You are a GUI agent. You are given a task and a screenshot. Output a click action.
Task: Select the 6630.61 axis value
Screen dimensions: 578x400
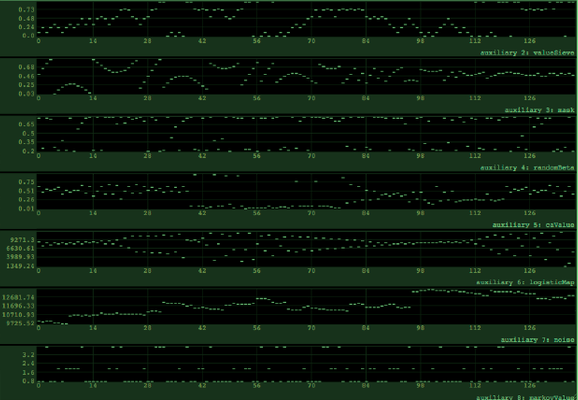[20, 248]
